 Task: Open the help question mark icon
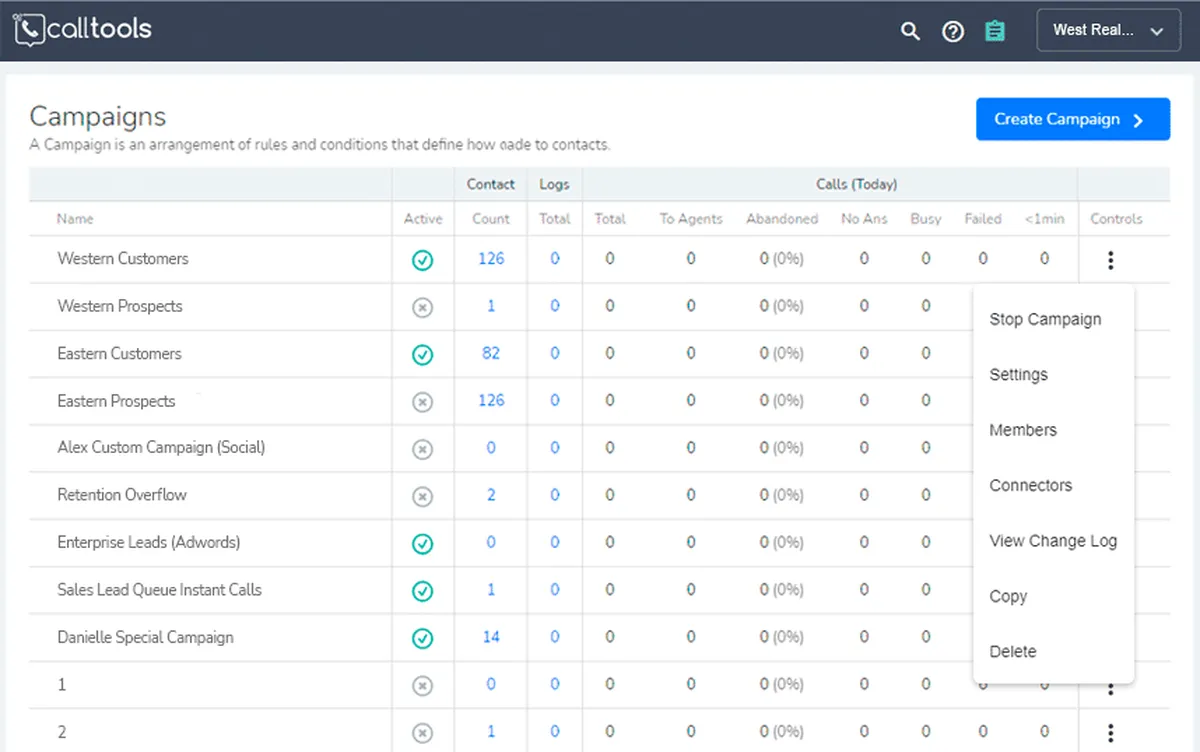pyautogui.click(x=953, y=31)
